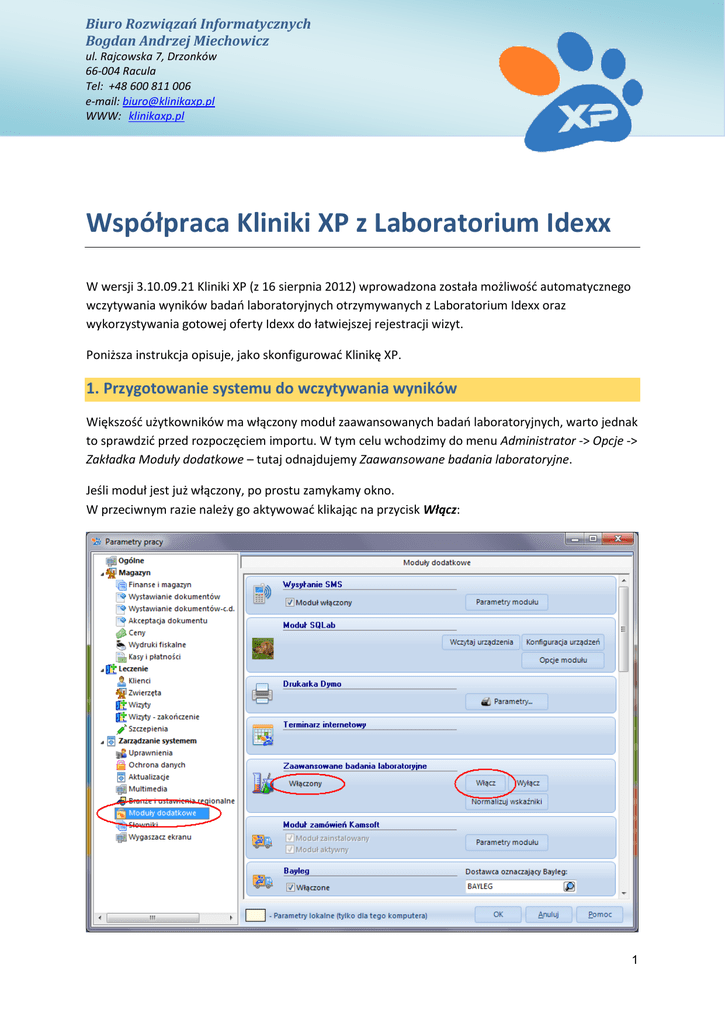Collapse the Leczenie tree section

100,669
